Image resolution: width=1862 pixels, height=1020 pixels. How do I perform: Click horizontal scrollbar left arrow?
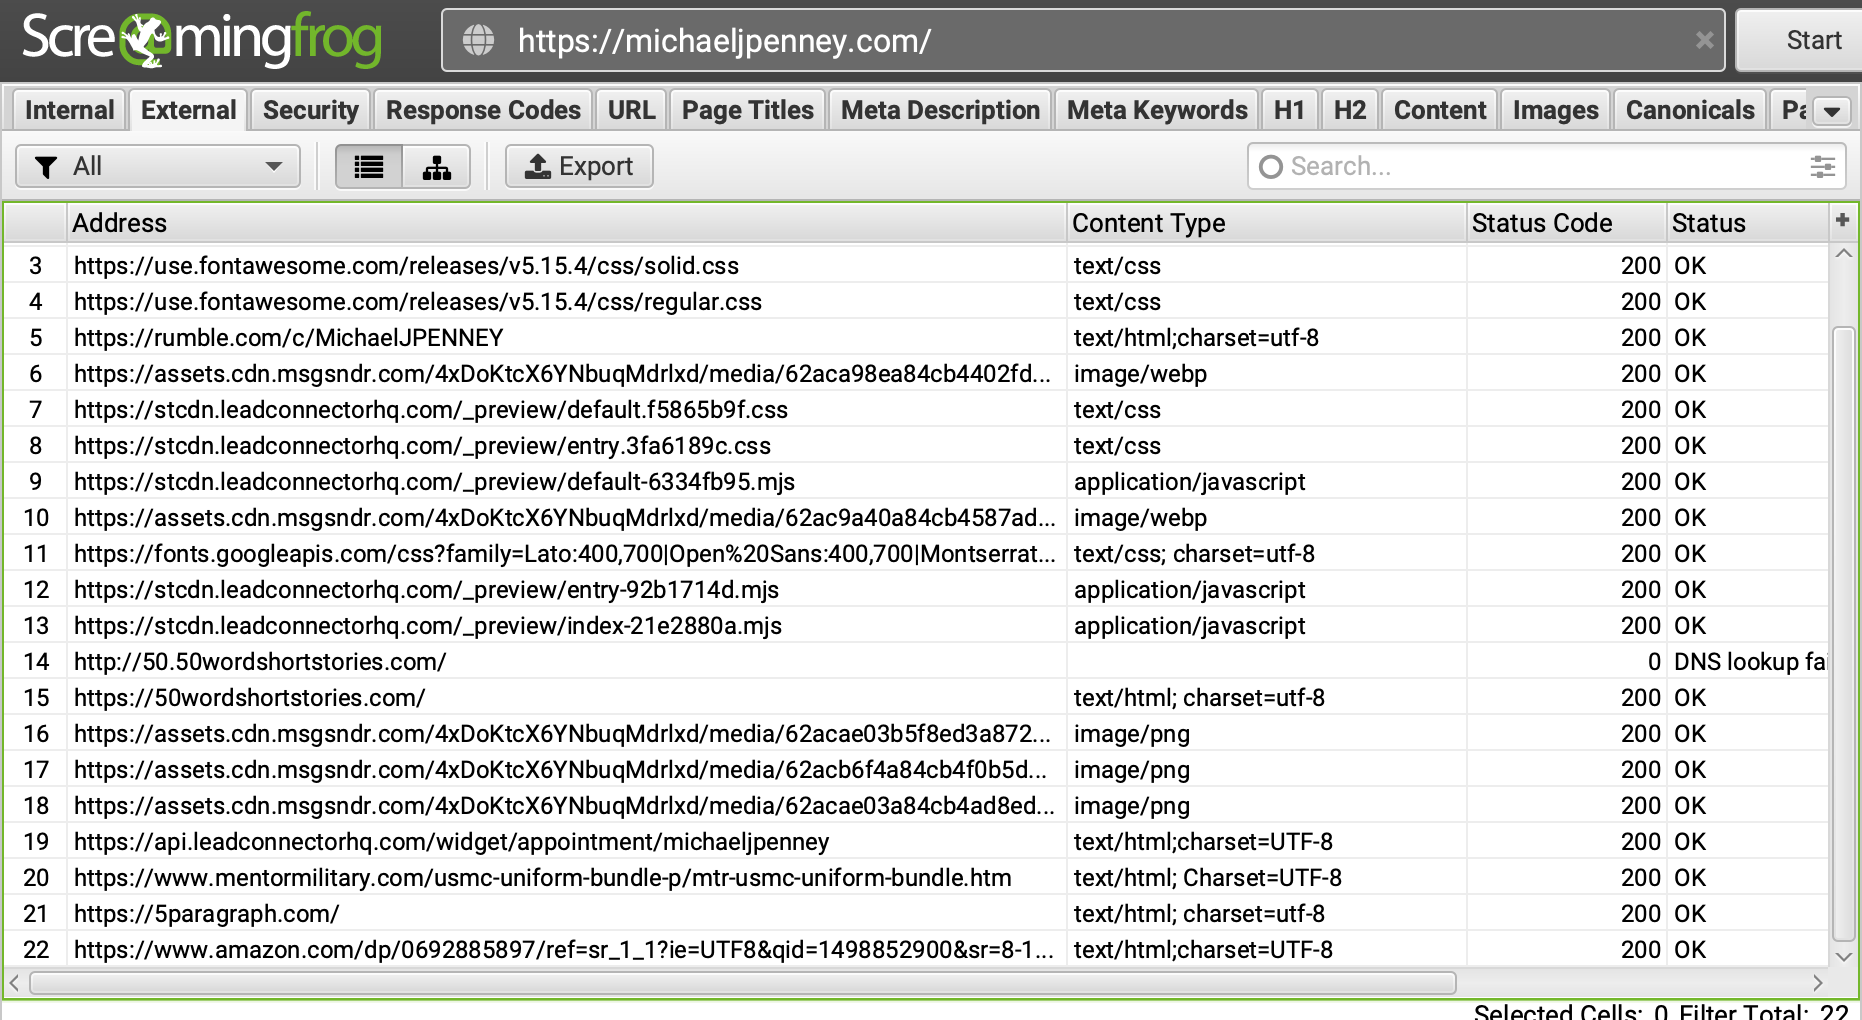tap(14, 983)
